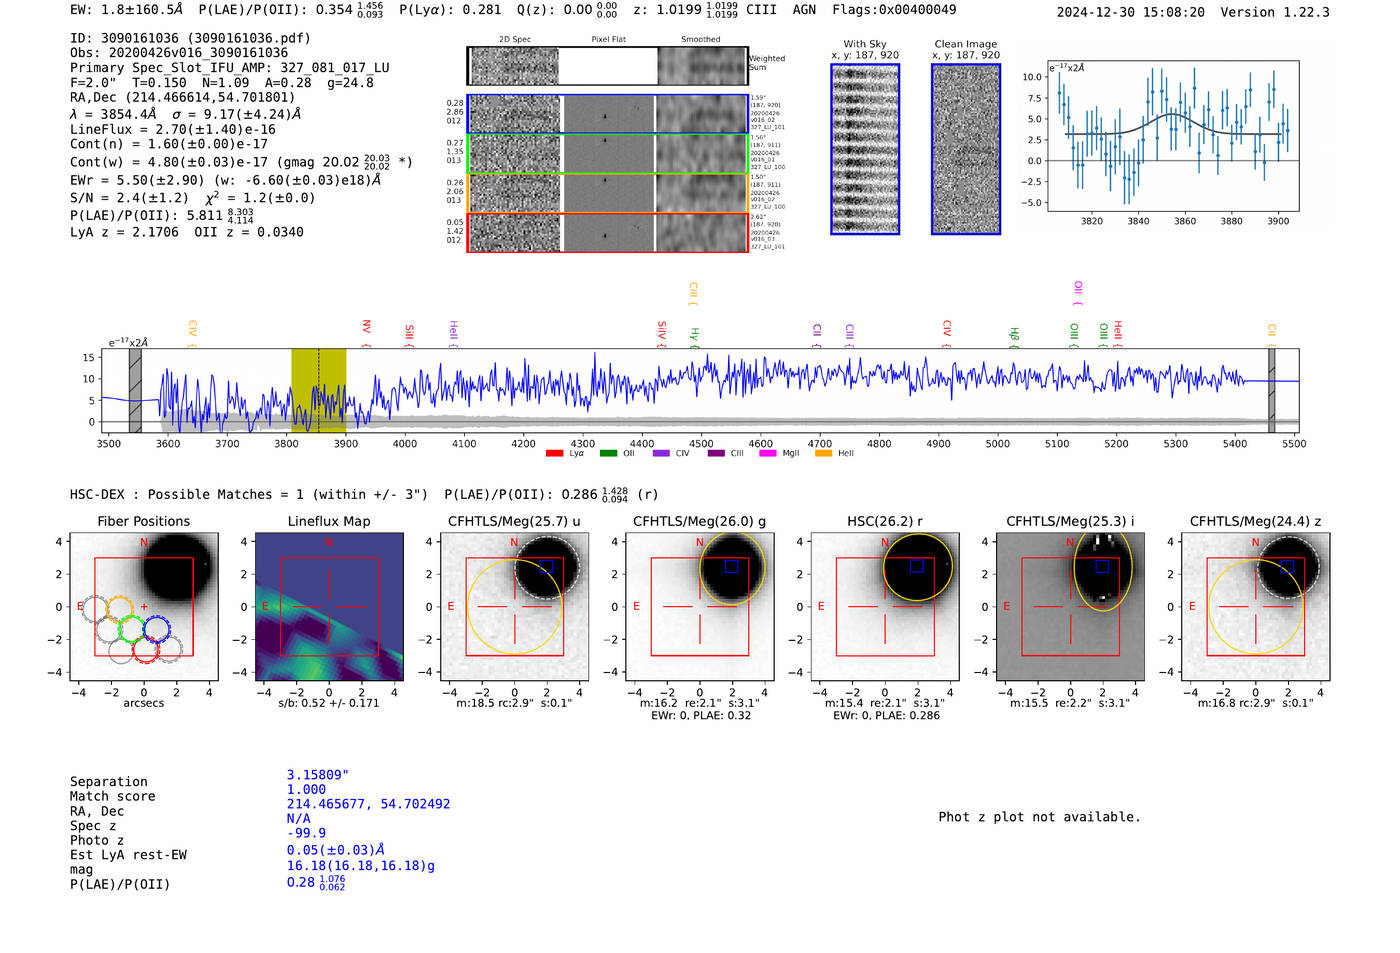
Task: Click the Fiber Positions panel
Action: tap(144, 606)
